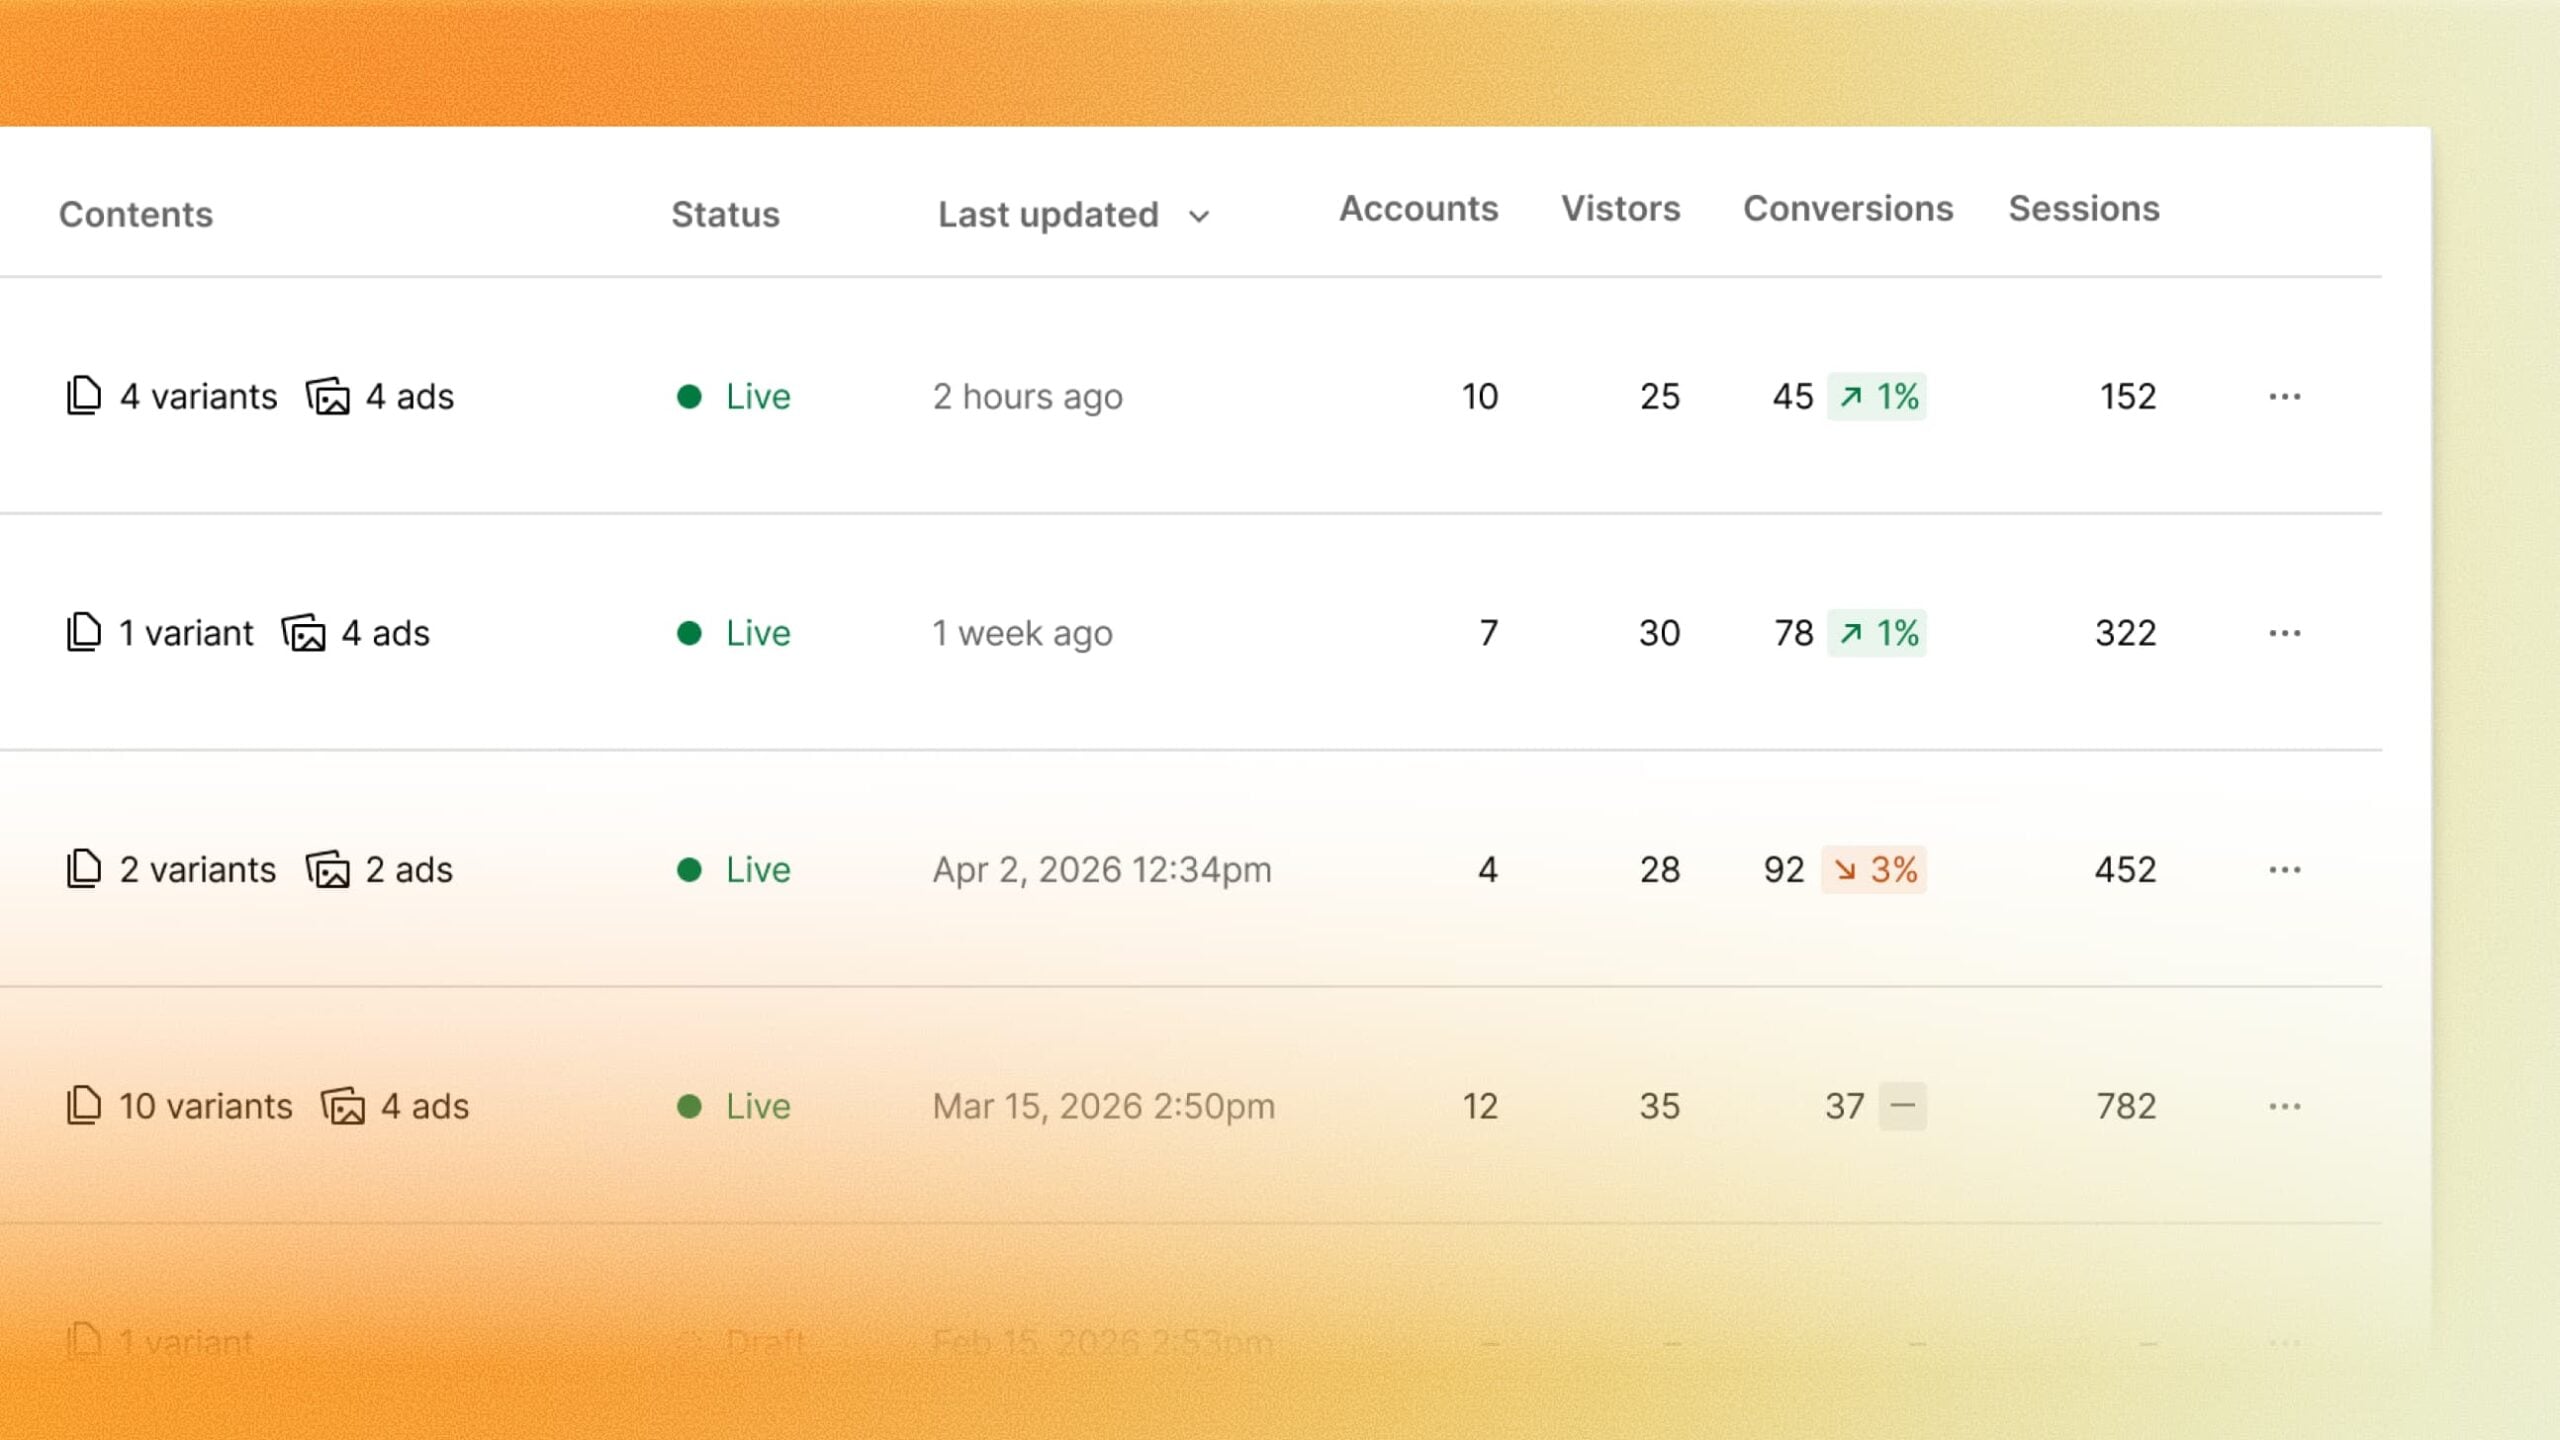Click the ads image icon in the 10 variants row
This screenshot has width=2560, height=1440.
[x=343, y=1105]
